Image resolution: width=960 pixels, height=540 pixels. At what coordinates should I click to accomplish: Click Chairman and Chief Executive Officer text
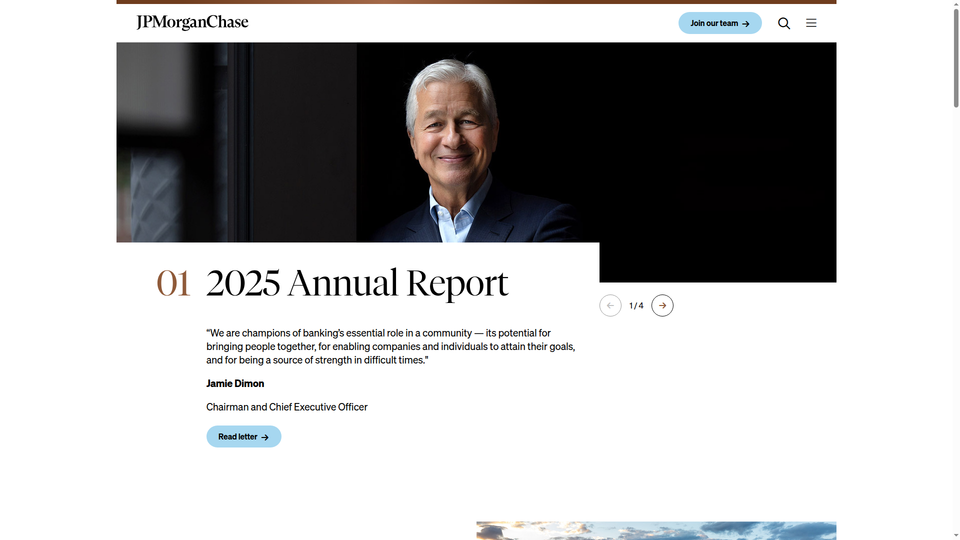287,407
